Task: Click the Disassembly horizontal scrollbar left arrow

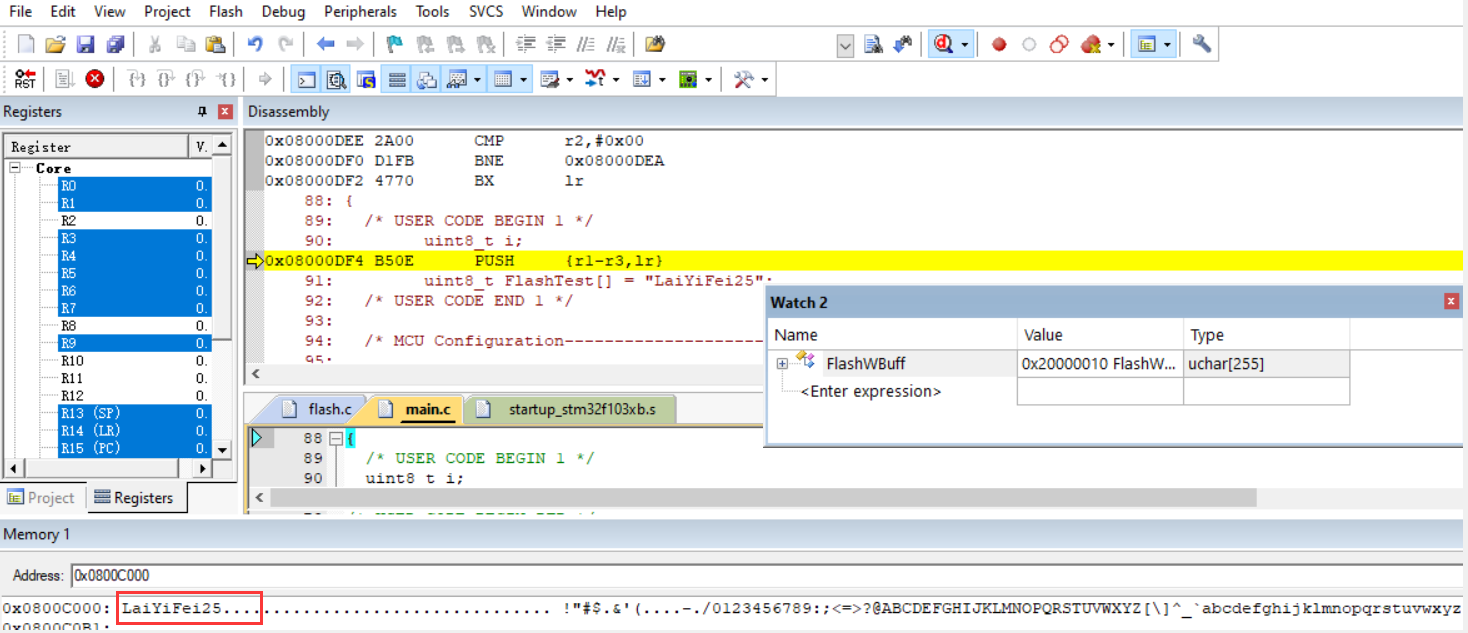Action: tap(254, 373)
